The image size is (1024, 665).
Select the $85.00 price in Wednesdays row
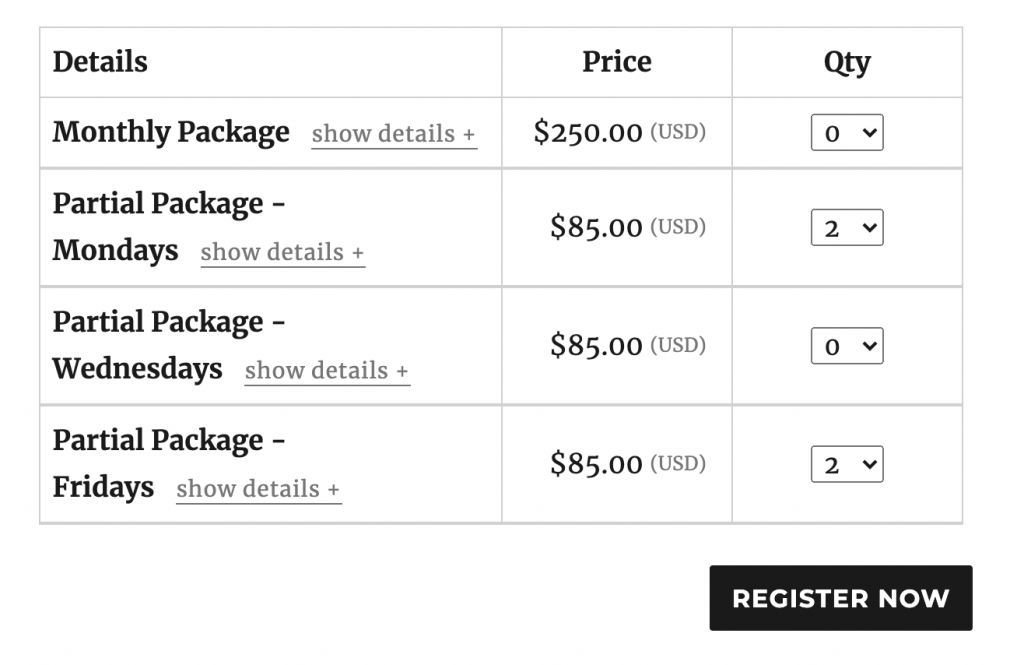[x=596, y=346]
